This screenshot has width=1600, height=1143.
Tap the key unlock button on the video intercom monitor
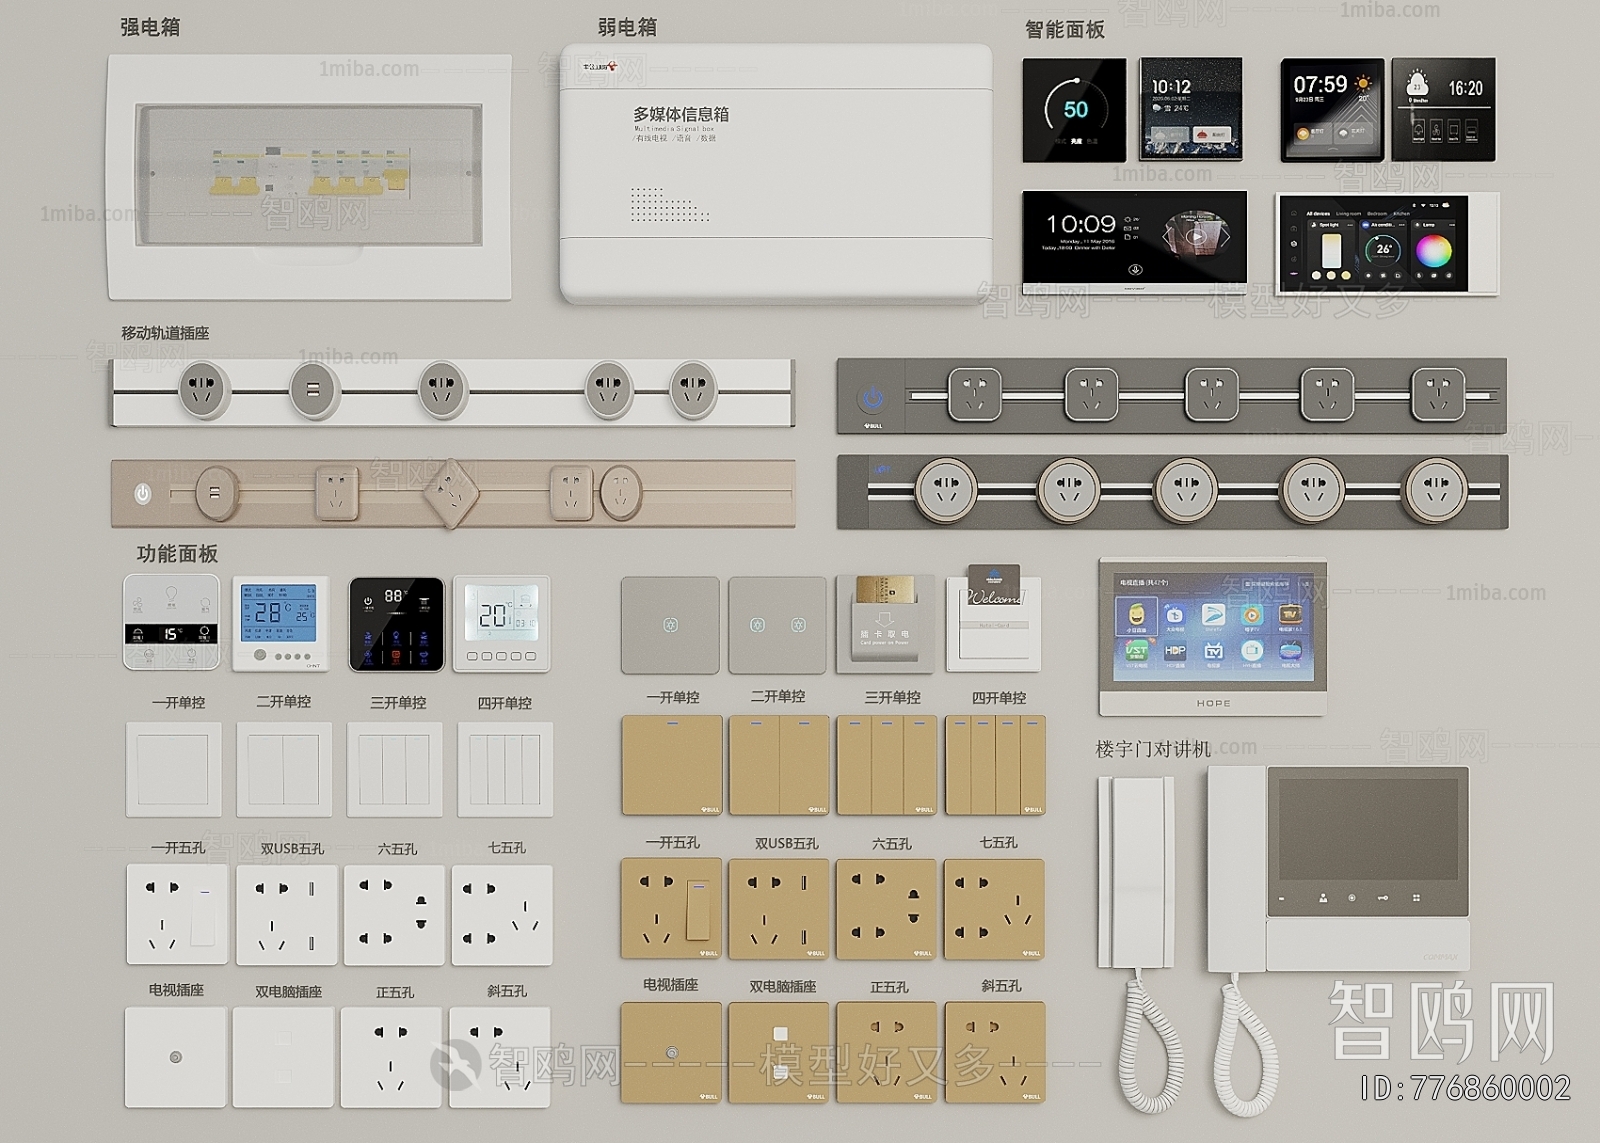pos(1384,898)
